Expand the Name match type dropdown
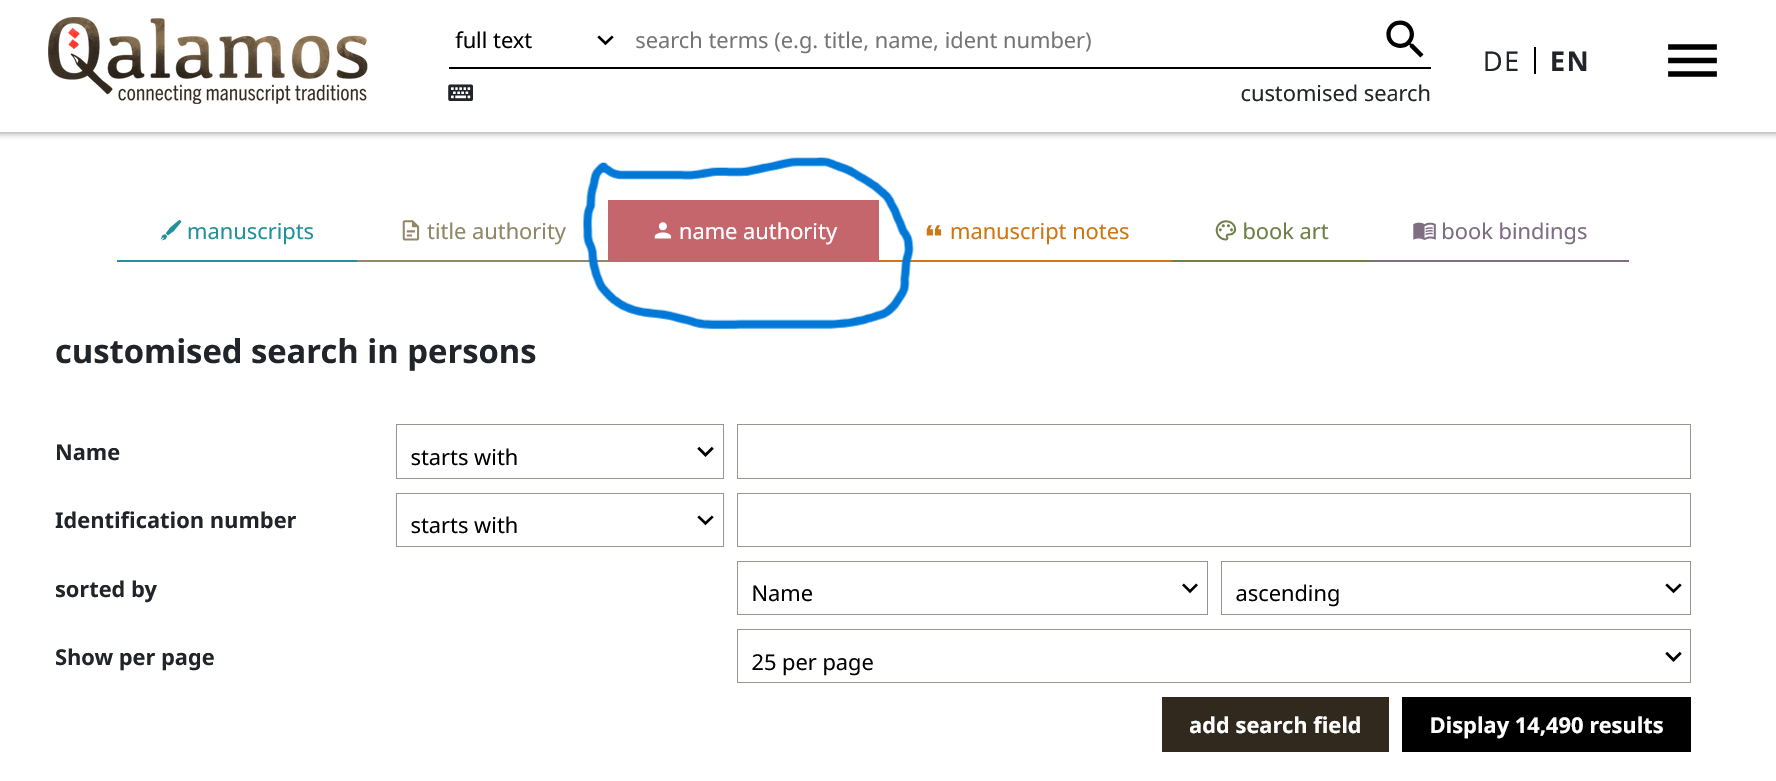This screenshot has height=781, width=1776. [559, 452]
